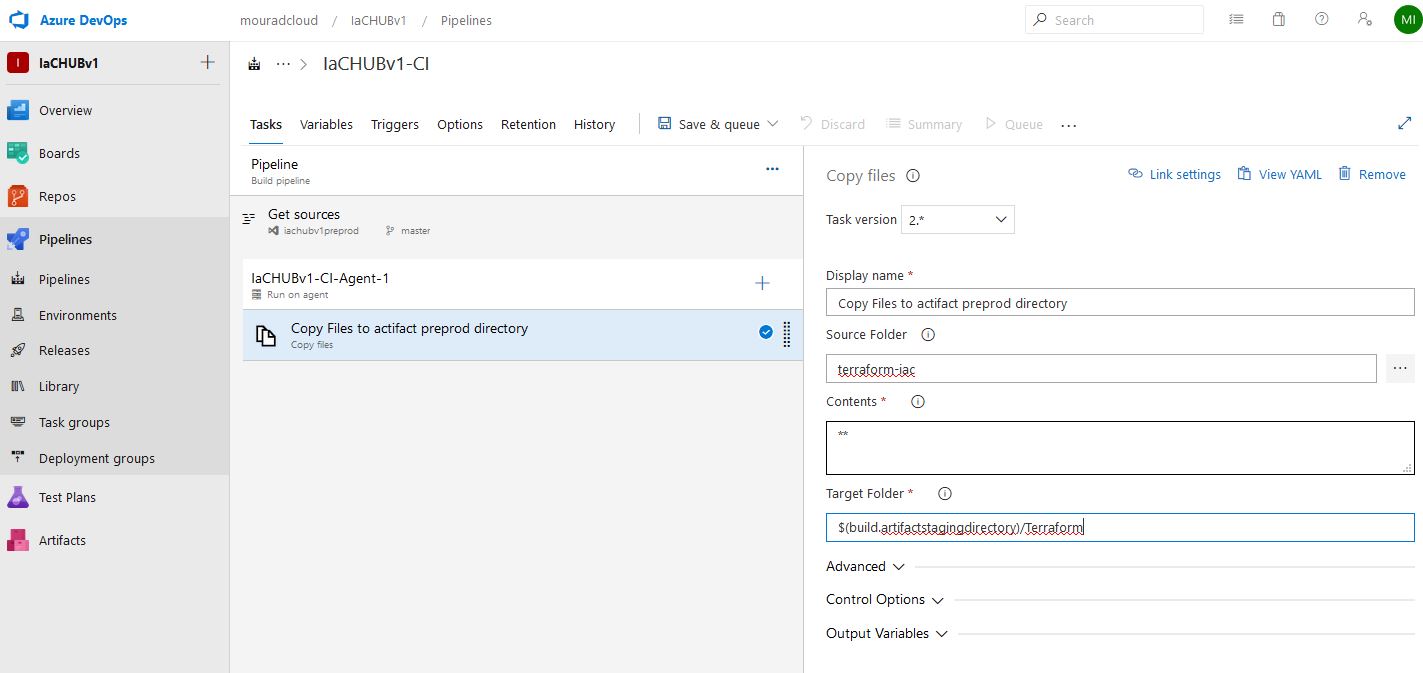This screenshot has height=673, width=1423.
Task: Open the Artifacts section
Action: 63,540
